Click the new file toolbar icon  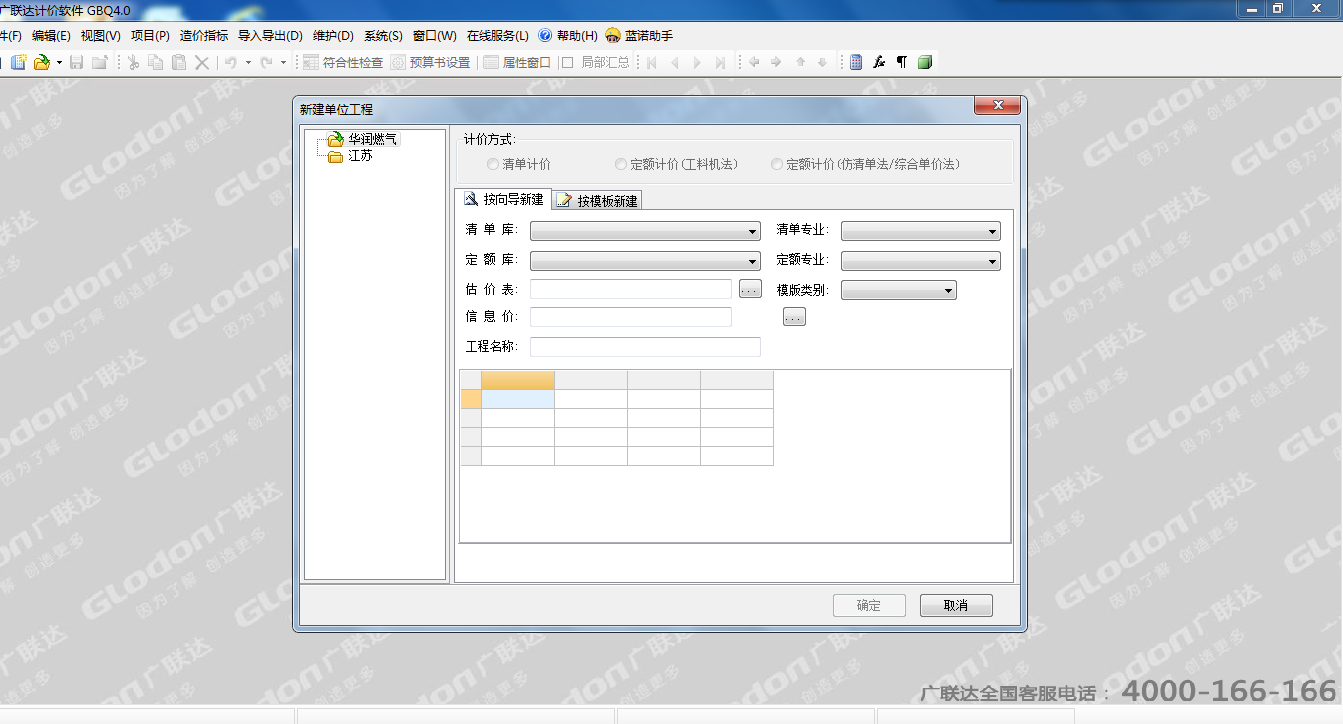pos(19,62)
